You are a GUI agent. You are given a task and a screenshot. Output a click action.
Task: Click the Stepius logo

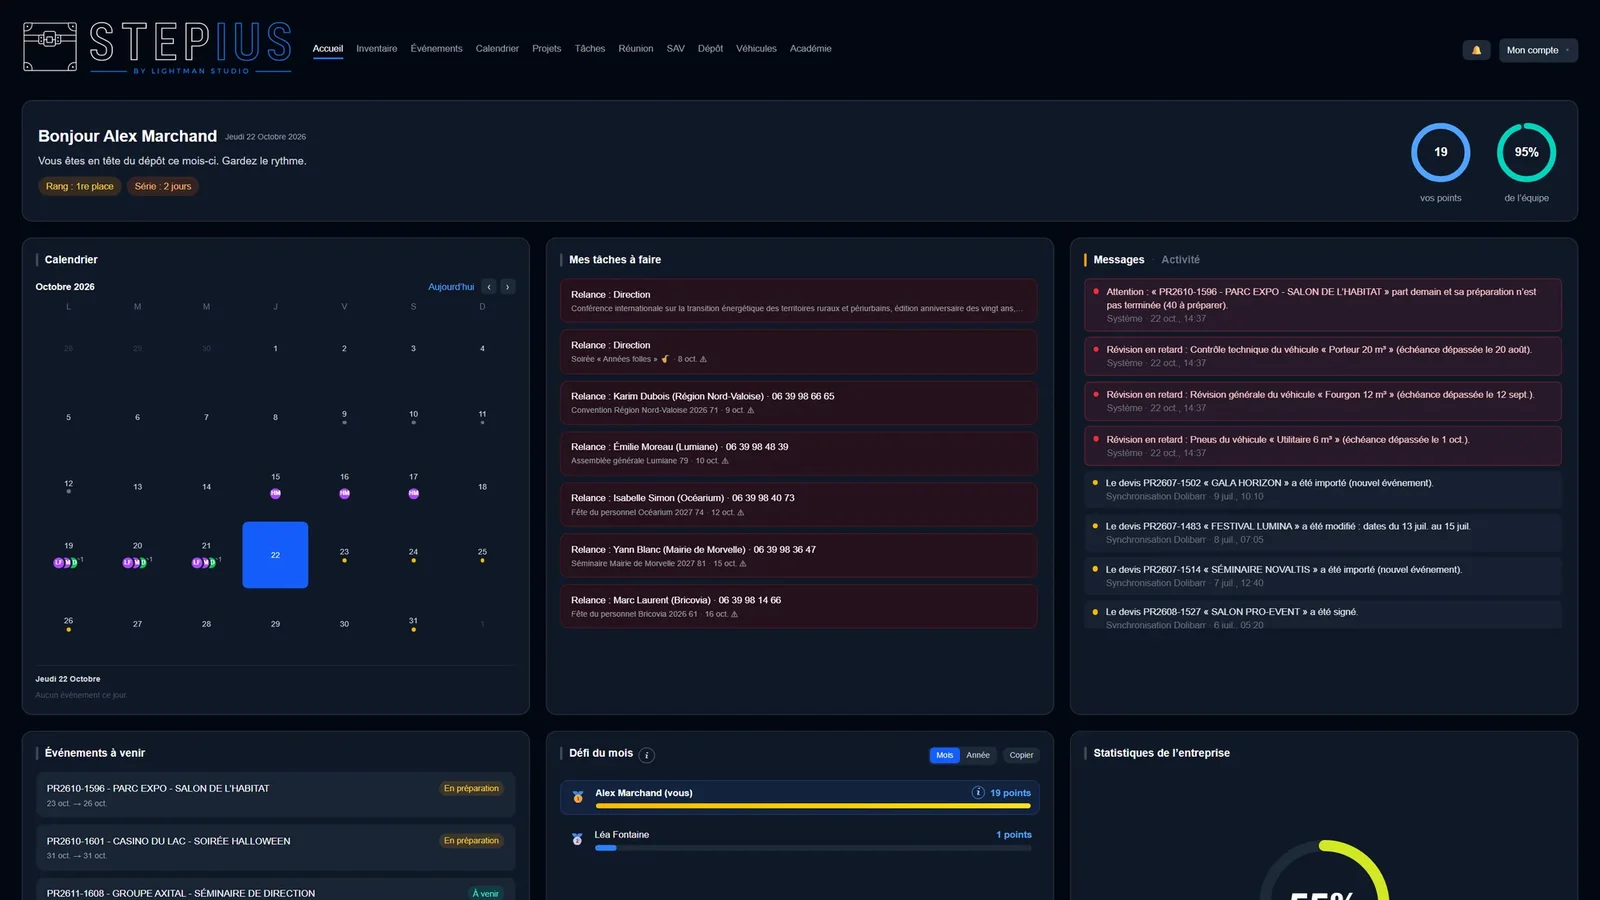(x=157, y=47)
